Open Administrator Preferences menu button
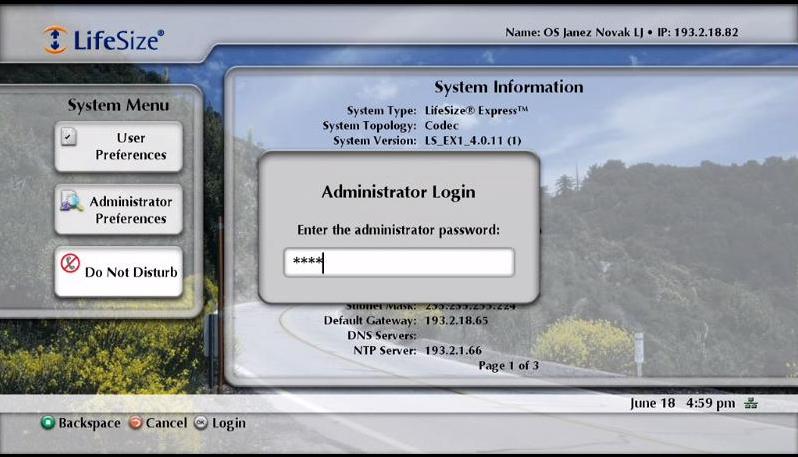 tap(119, 210)
